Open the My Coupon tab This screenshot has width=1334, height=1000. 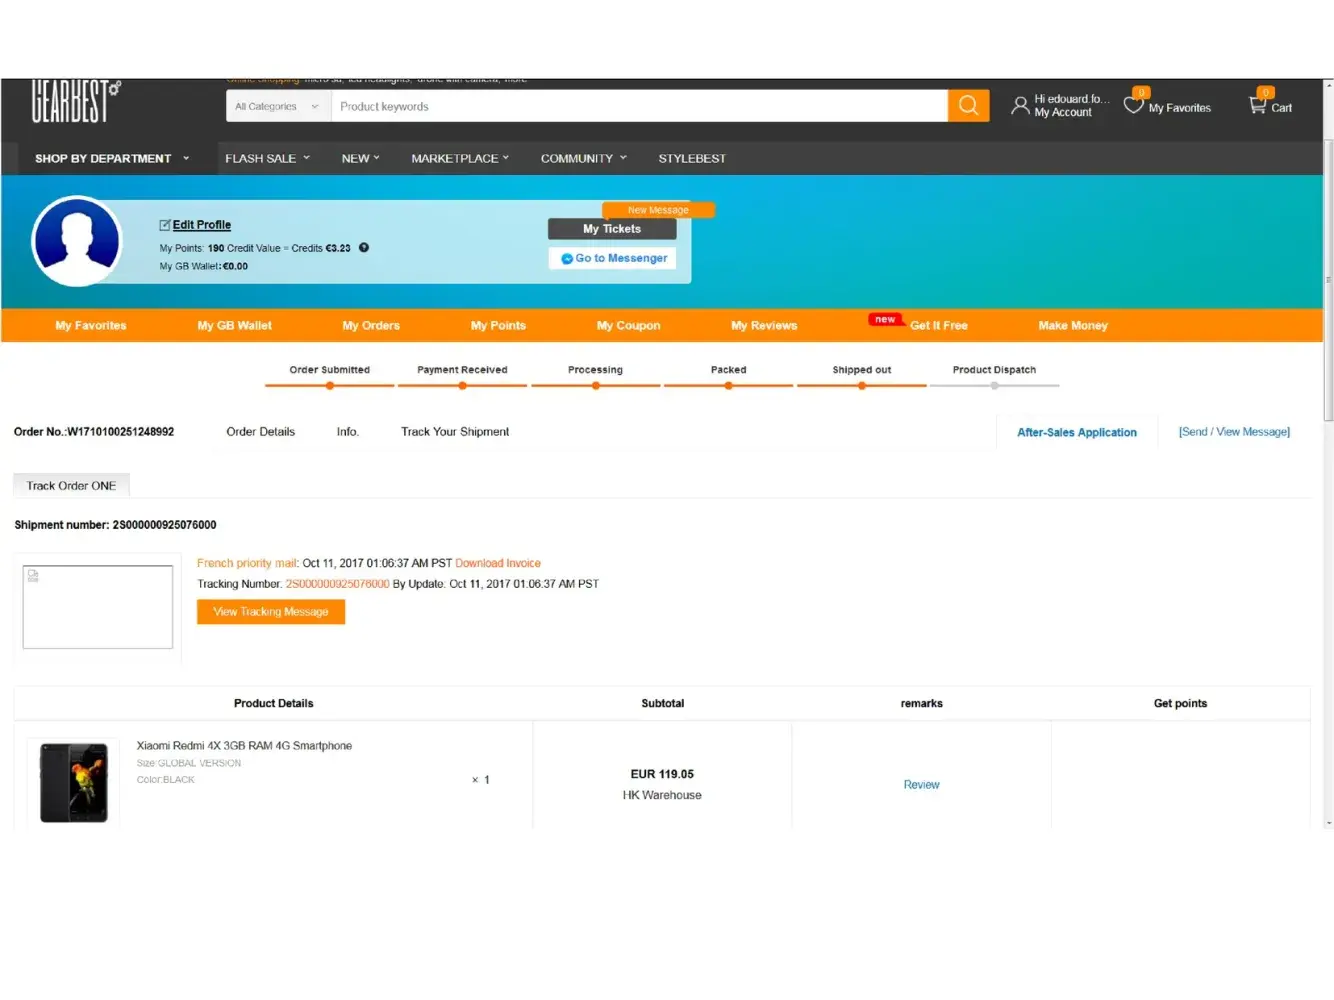coord(628,326)
